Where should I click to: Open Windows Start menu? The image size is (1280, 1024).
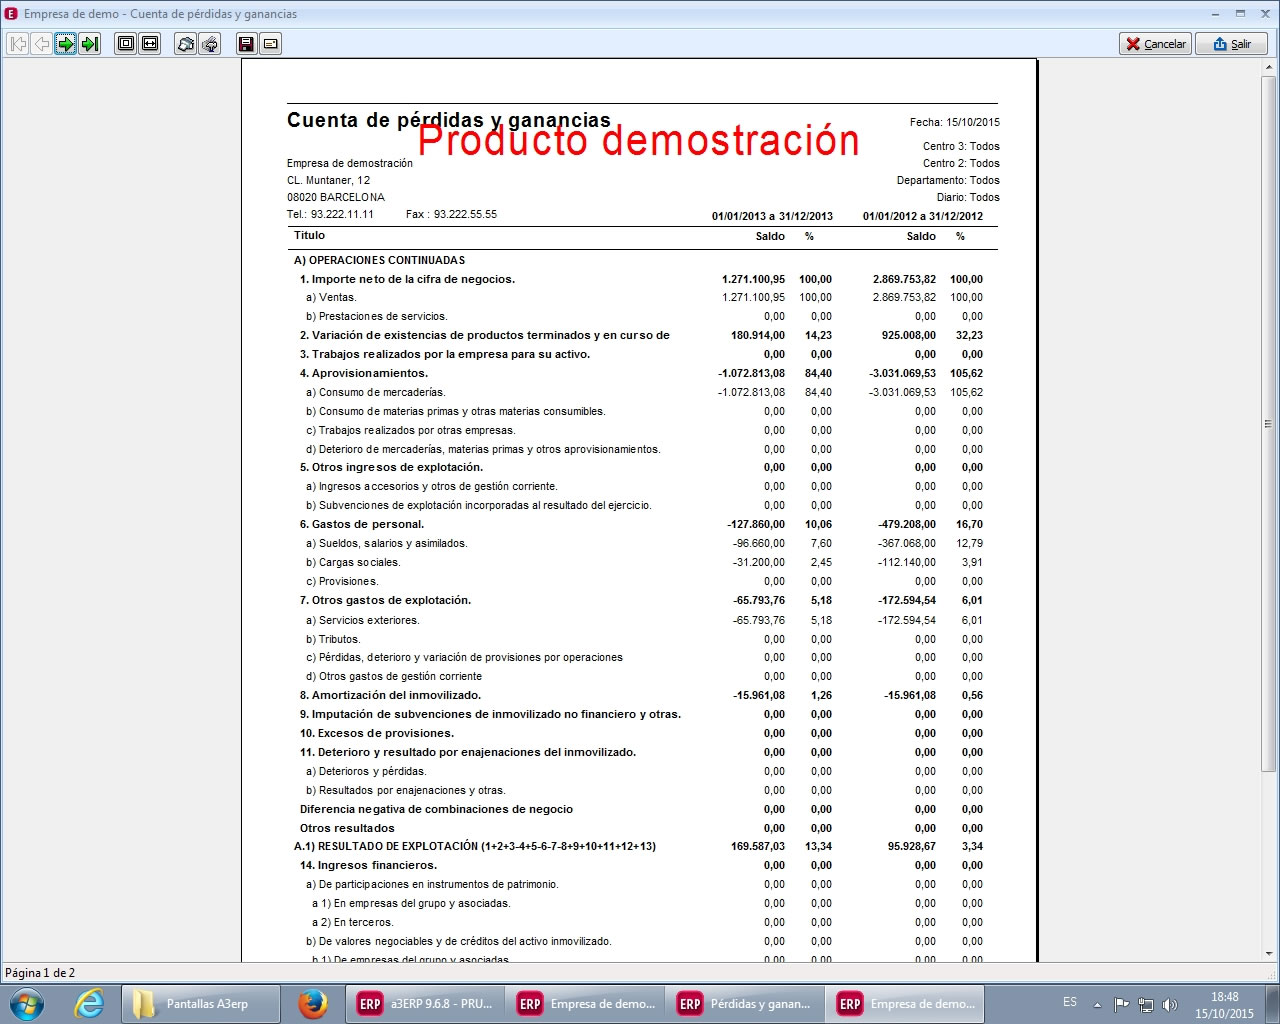click(26, 1004)
